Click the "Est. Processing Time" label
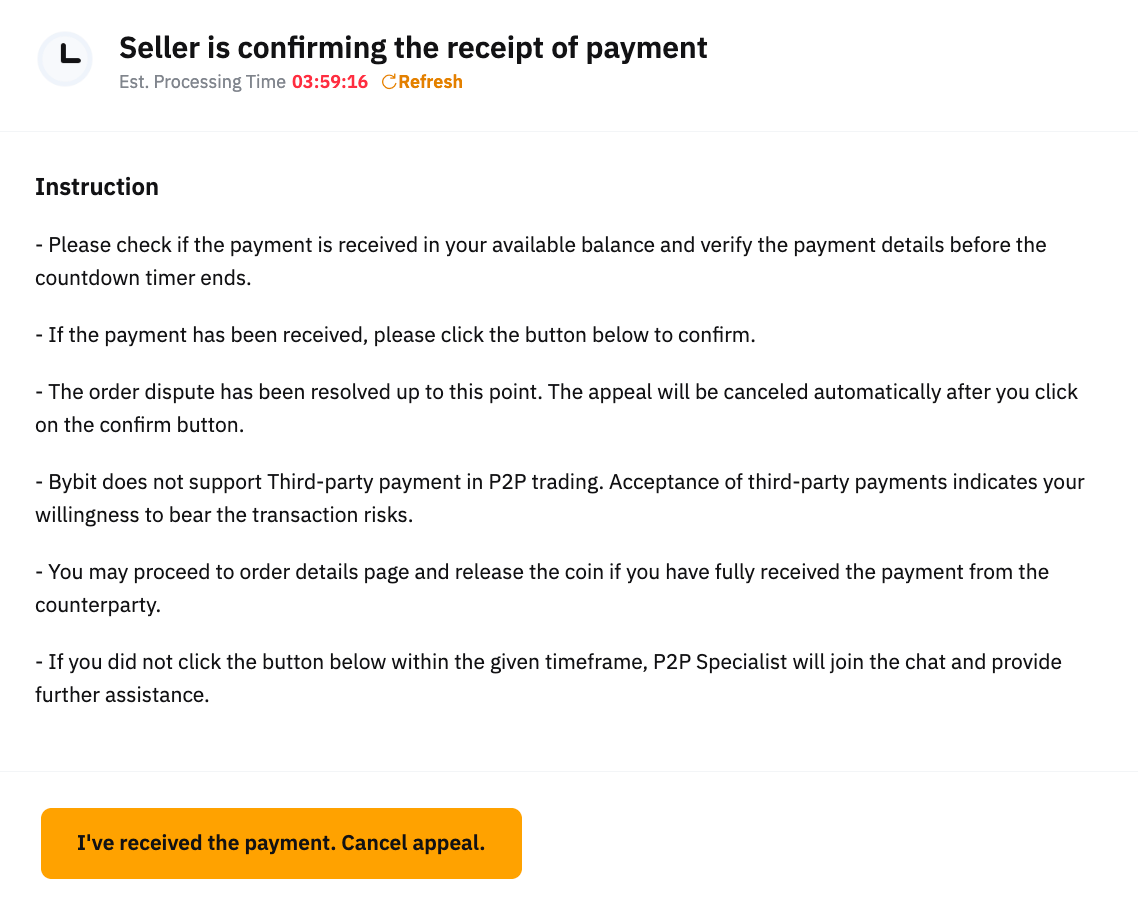Image resolution: width=1138 pixels, height=906 pixels. (x=202, y=82)
